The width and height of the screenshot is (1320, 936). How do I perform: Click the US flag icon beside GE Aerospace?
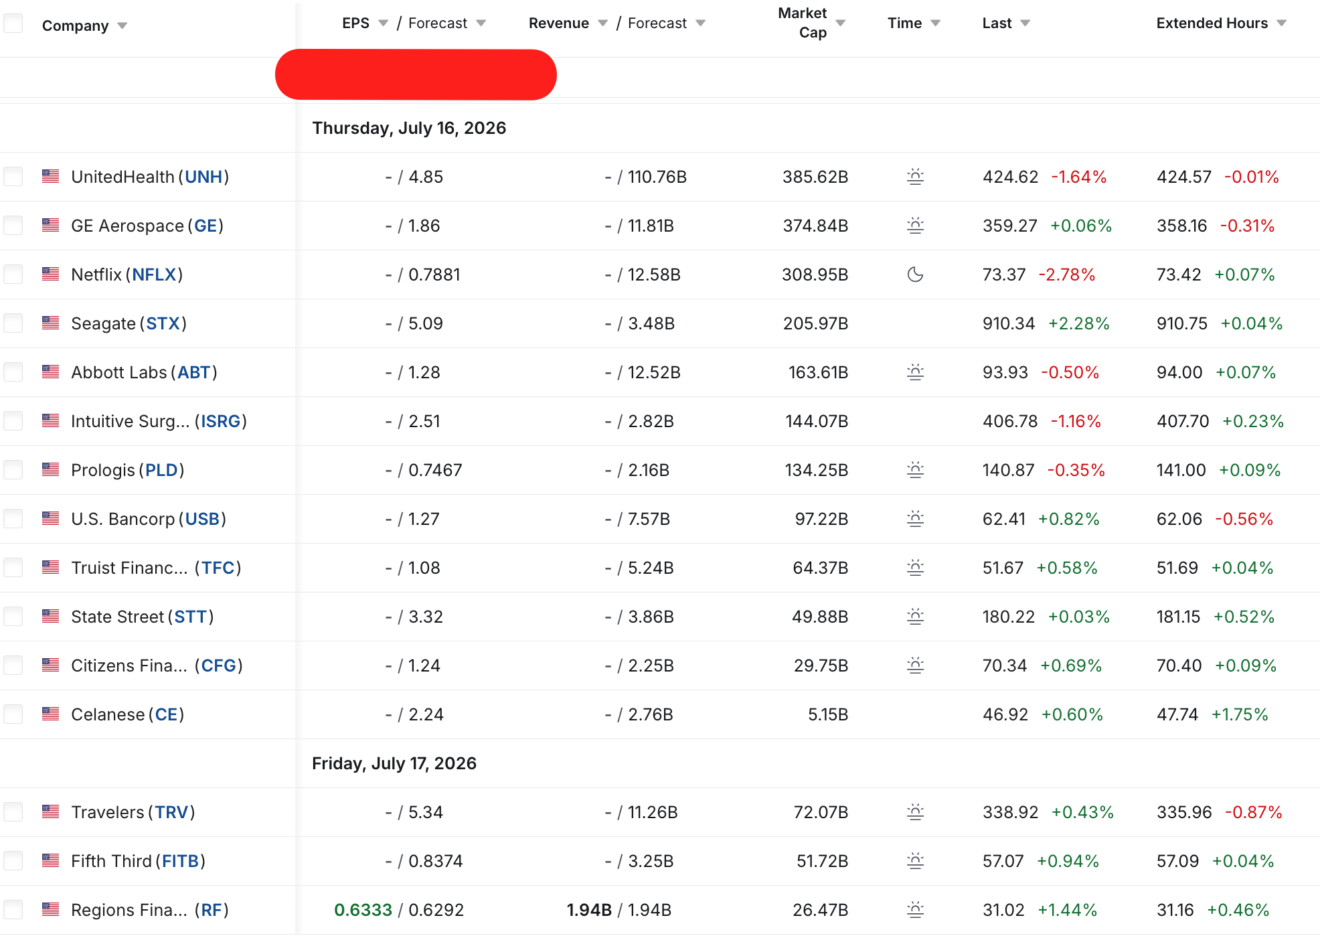click(50, 225)
